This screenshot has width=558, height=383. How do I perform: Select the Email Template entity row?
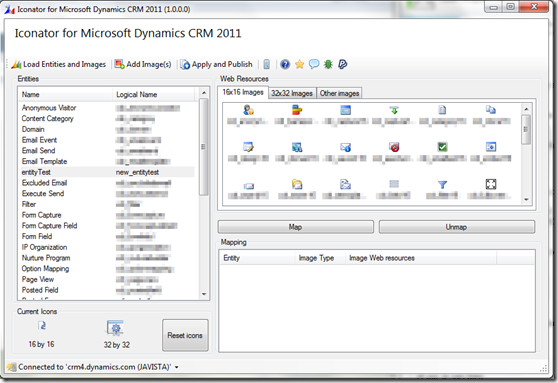107,161
